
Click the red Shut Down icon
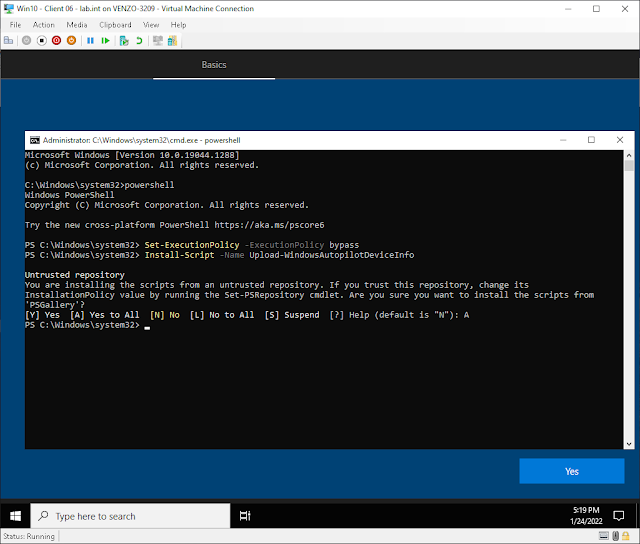[x=56, y=40]
